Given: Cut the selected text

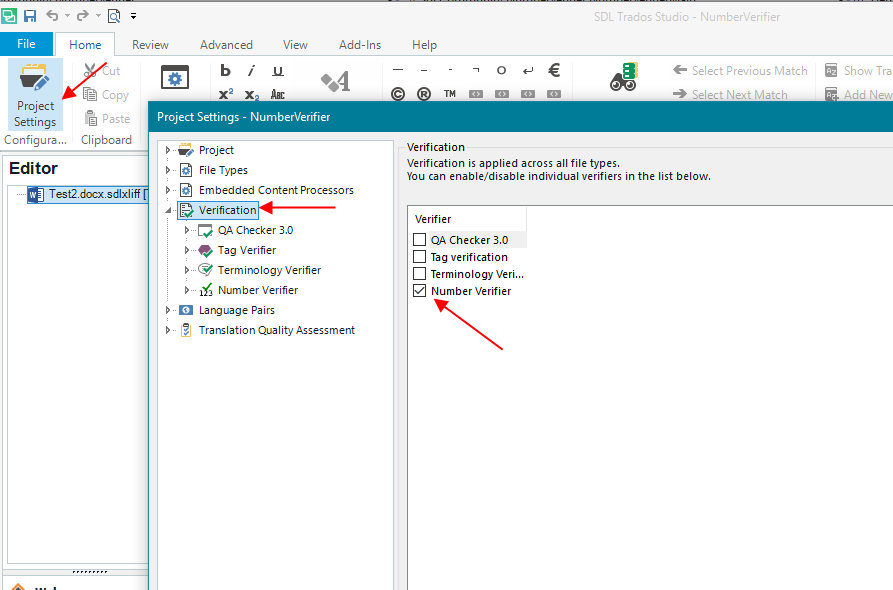Looking at the screenshot, I should [103, 71].
